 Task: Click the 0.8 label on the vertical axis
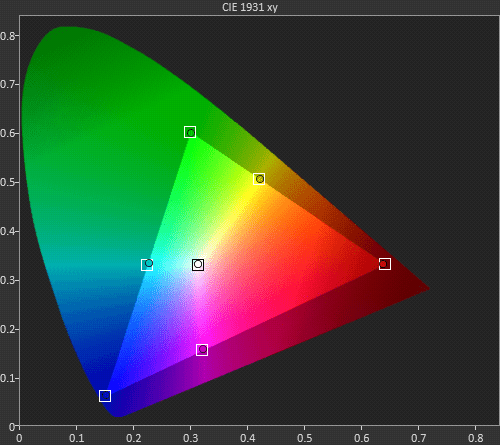(7, 36)
